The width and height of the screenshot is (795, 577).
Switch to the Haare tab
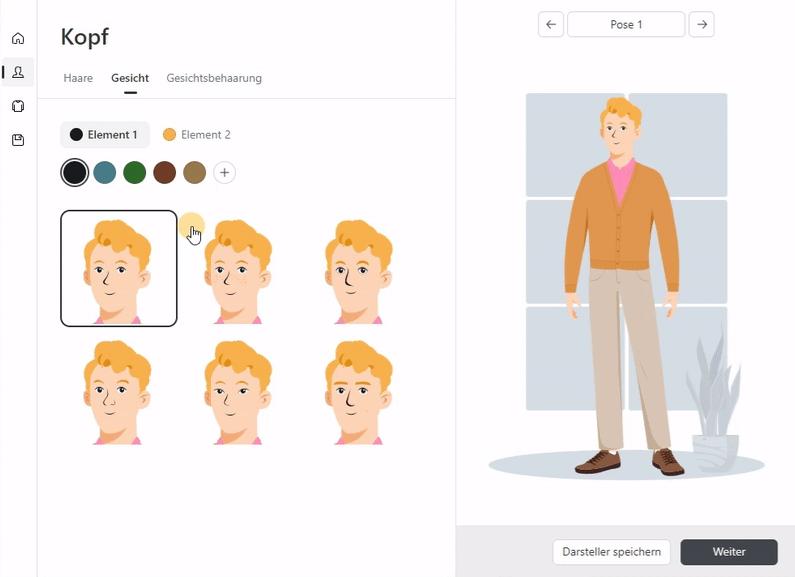(78, 78)
